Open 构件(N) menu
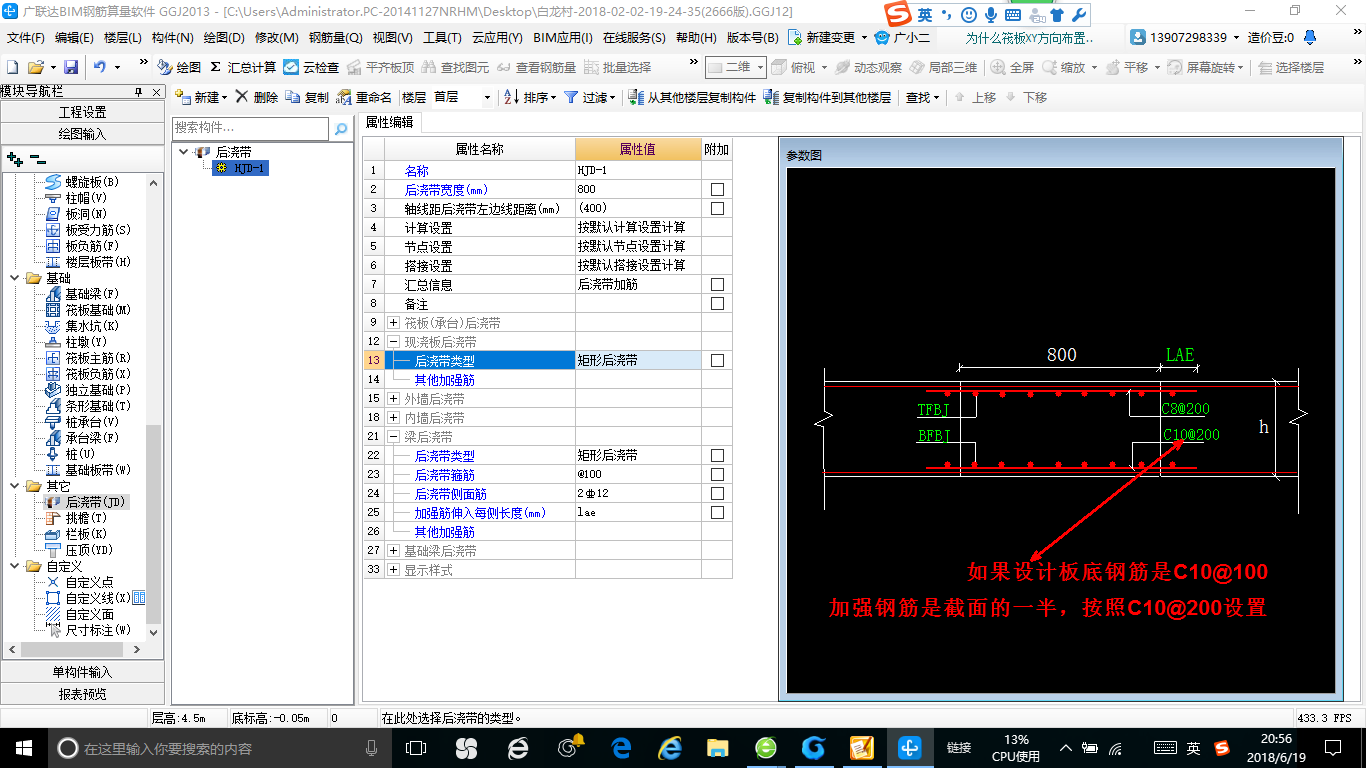1366x768 pixels. 172,38
